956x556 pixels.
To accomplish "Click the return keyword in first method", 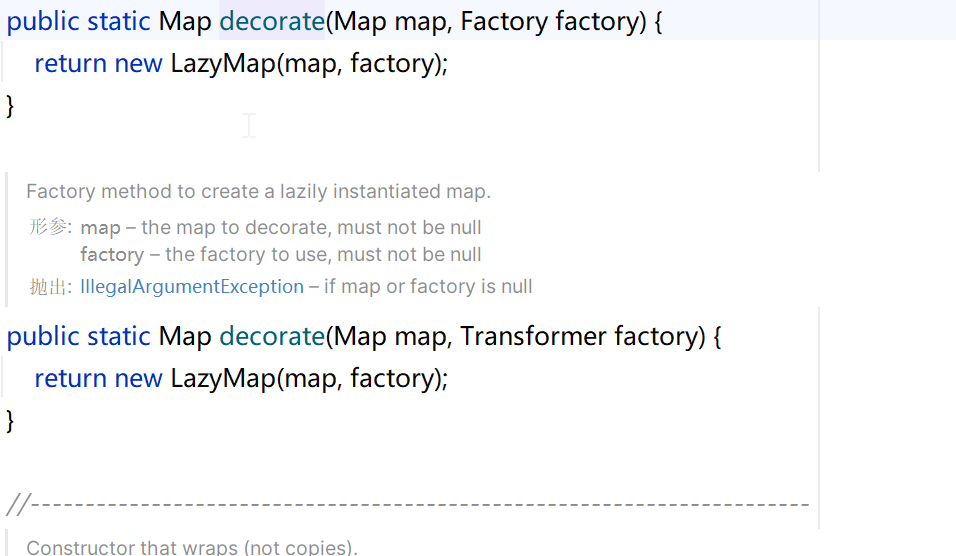I will pos(71,64).
